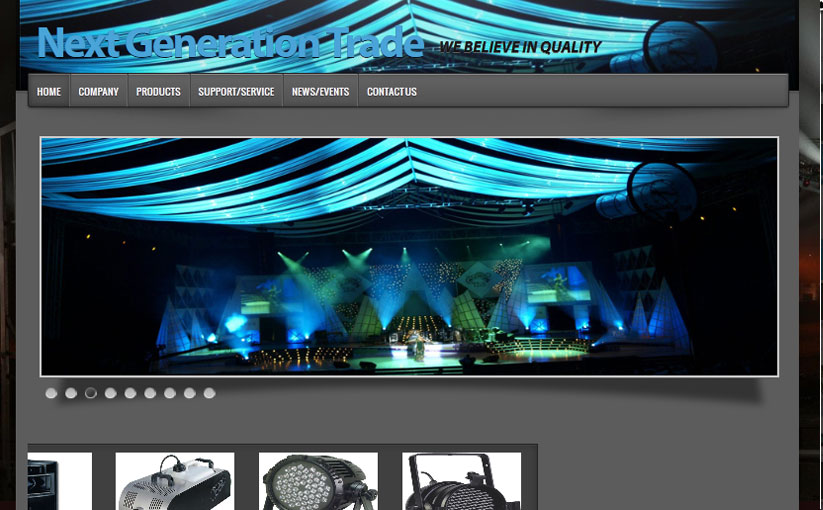Jump to the fifth slide dot
Screen dimensions: 823x510
(x=130, y=393)
